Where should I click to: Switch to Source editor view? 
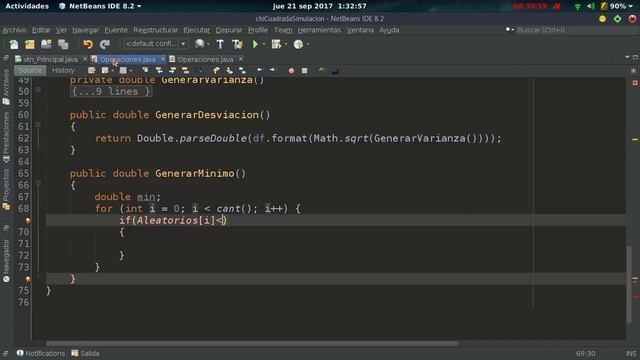coord(30,71)
